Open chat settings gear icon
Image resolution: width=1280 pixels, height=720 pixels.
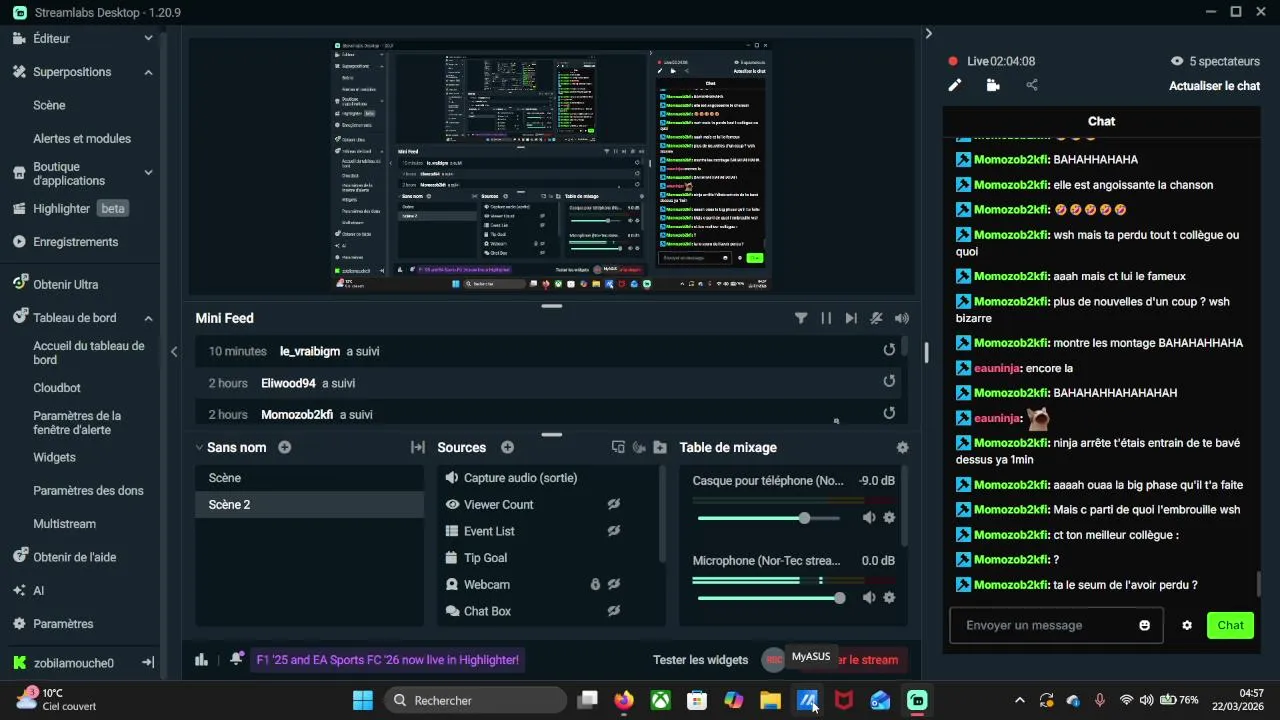(x=1187, y=625)
